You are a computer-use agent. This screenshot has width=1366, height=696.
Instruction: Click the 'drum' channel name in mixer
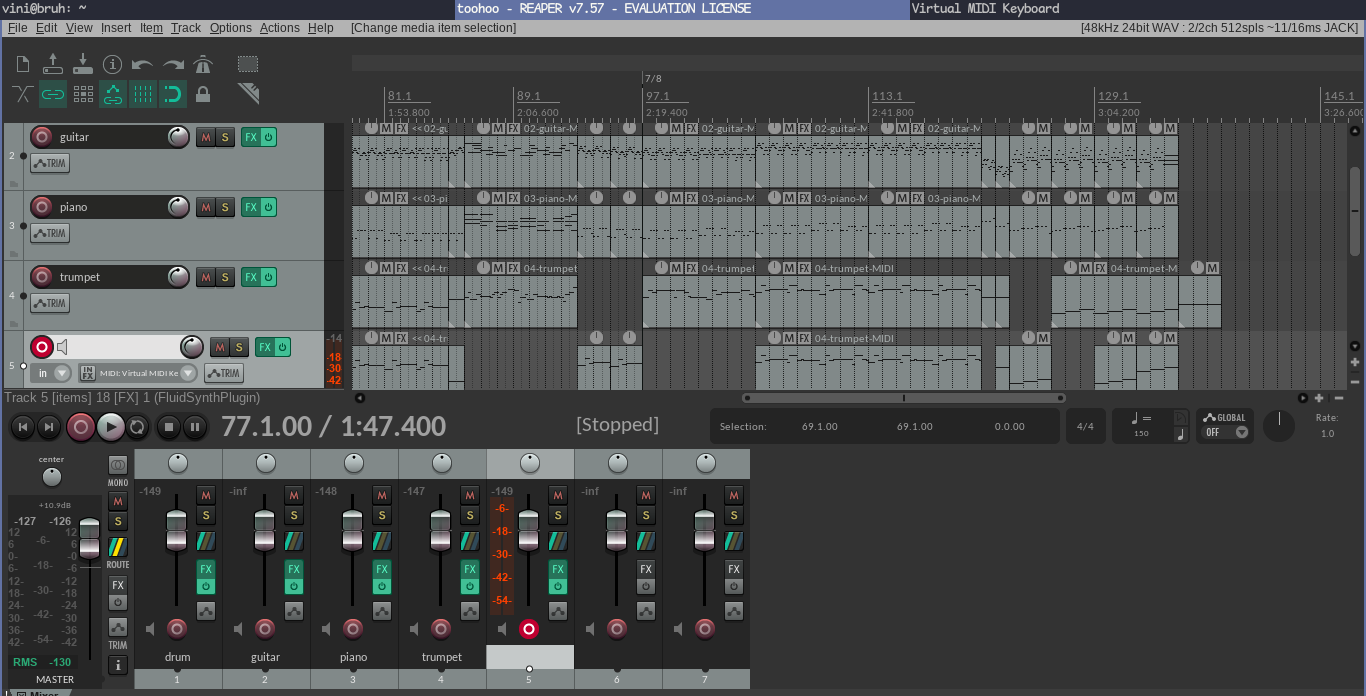tap(177, 657)
